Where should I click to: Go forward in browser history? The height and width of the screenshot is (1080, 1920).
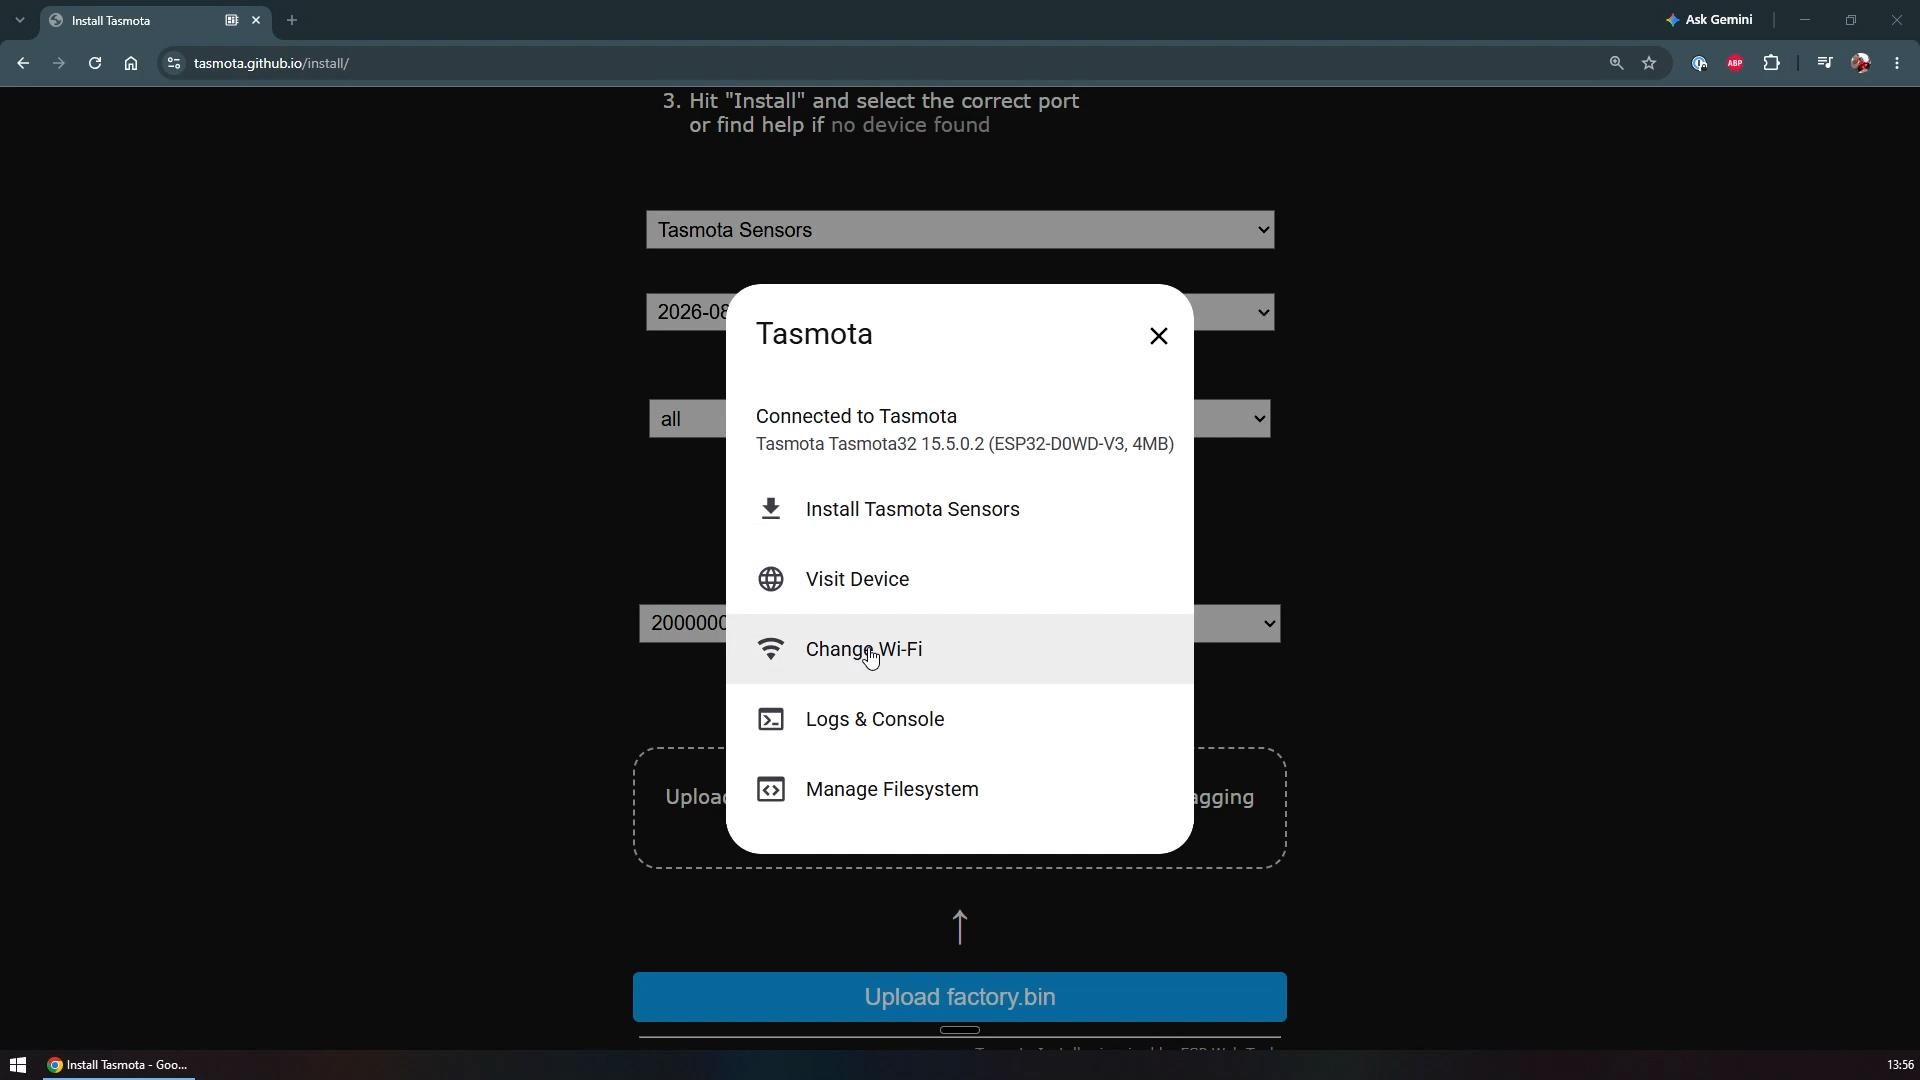point(59,63)
